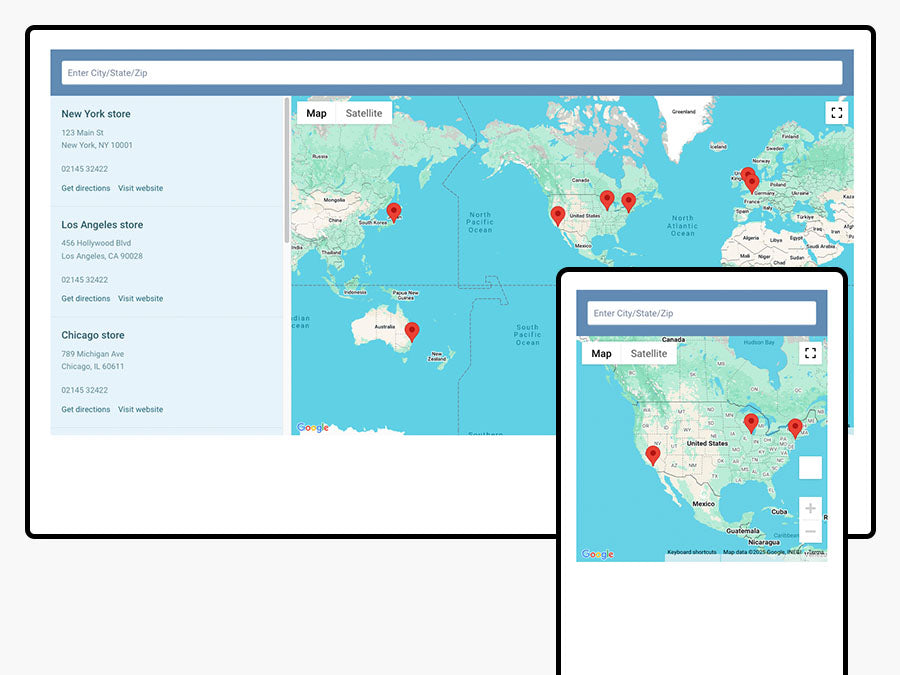Viewport: 900px width, 675px height.
Task: Select the Japan marker on desktop map
Action: point(394,211)
